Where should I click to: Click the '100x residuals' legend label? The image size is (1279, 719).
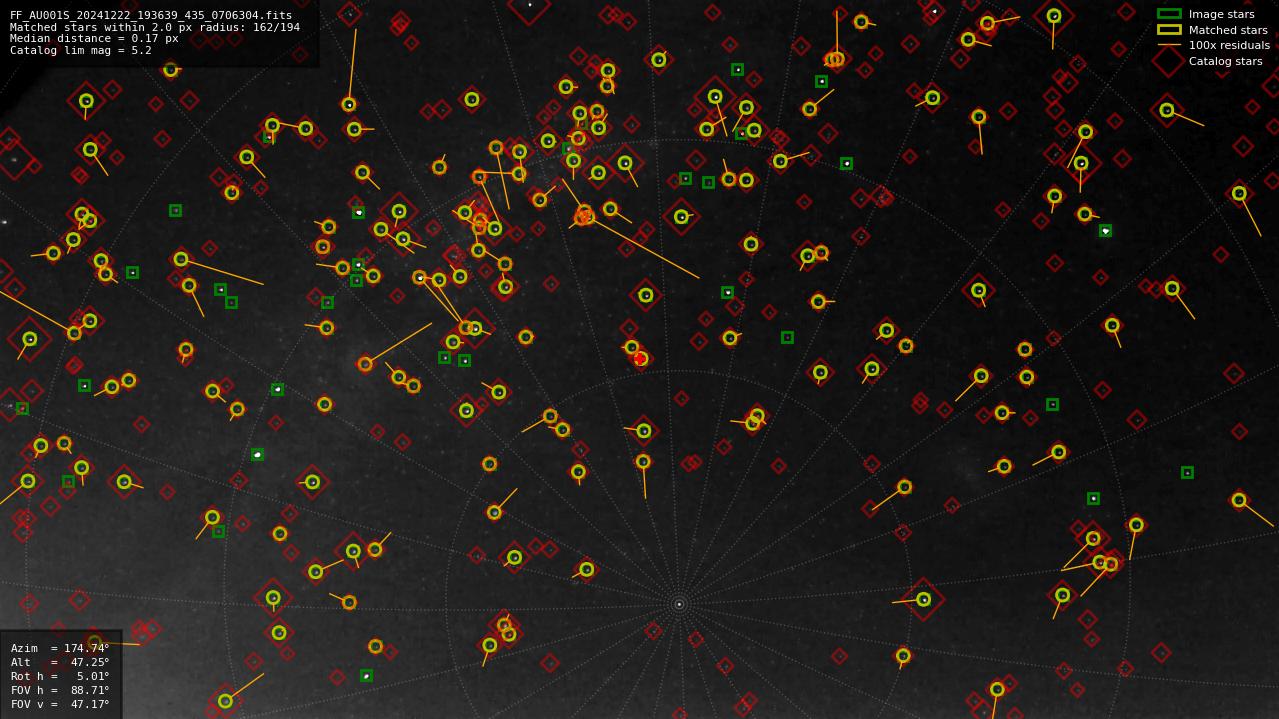coord(1229,45)
